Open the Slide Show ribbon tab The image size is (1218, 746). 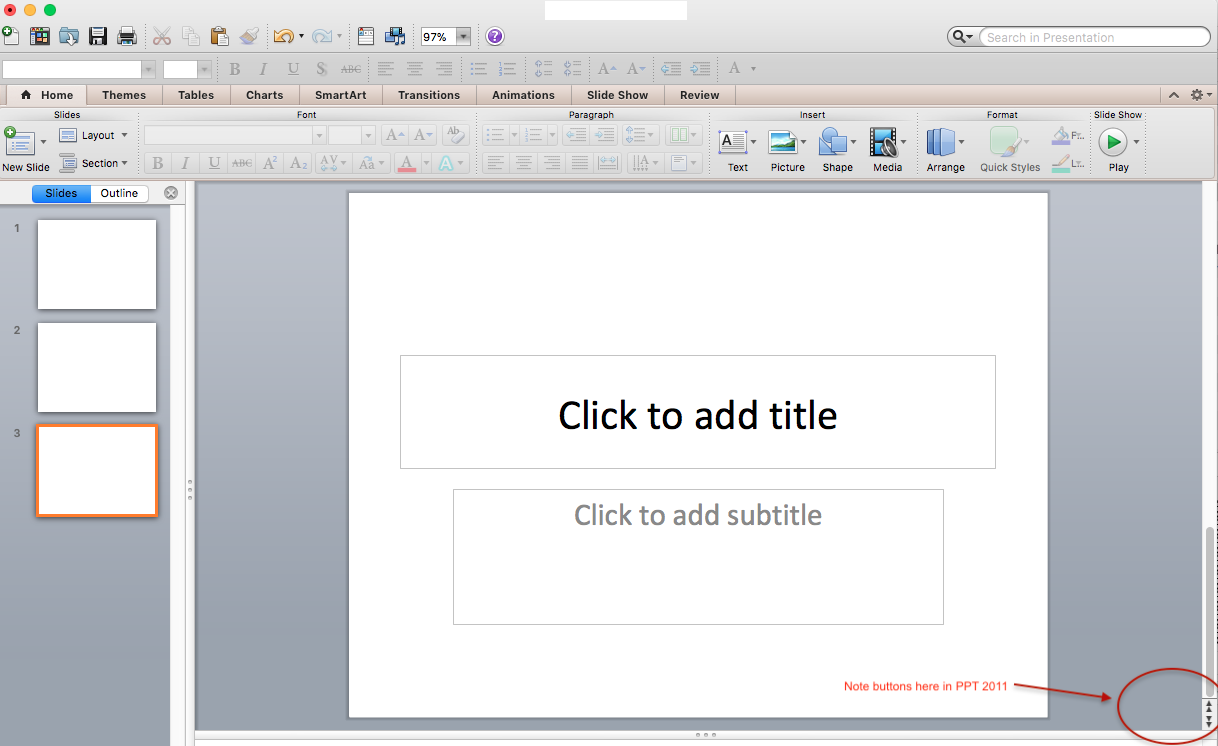[617, 95]
